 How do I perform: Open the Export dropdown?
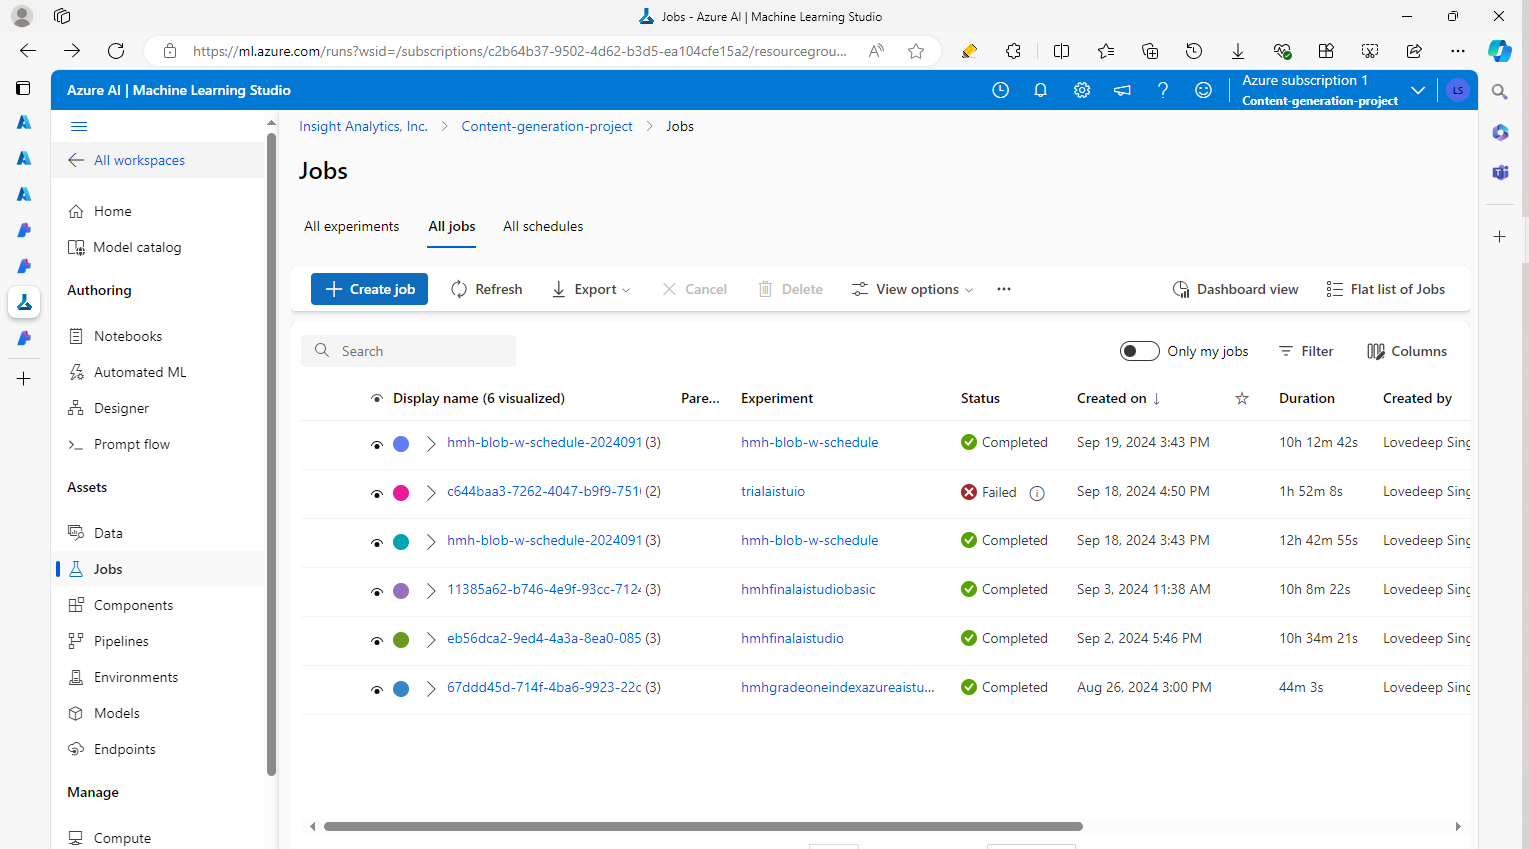tap(591, 289)
